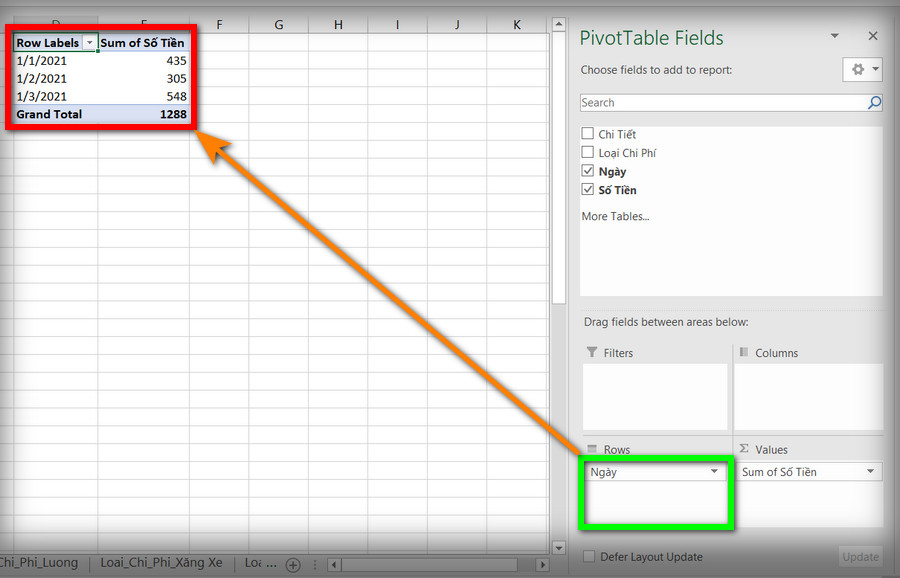
Task: Switch to the Chi_Phi_Luong sheet tab
Action: (x=39, y=563)
